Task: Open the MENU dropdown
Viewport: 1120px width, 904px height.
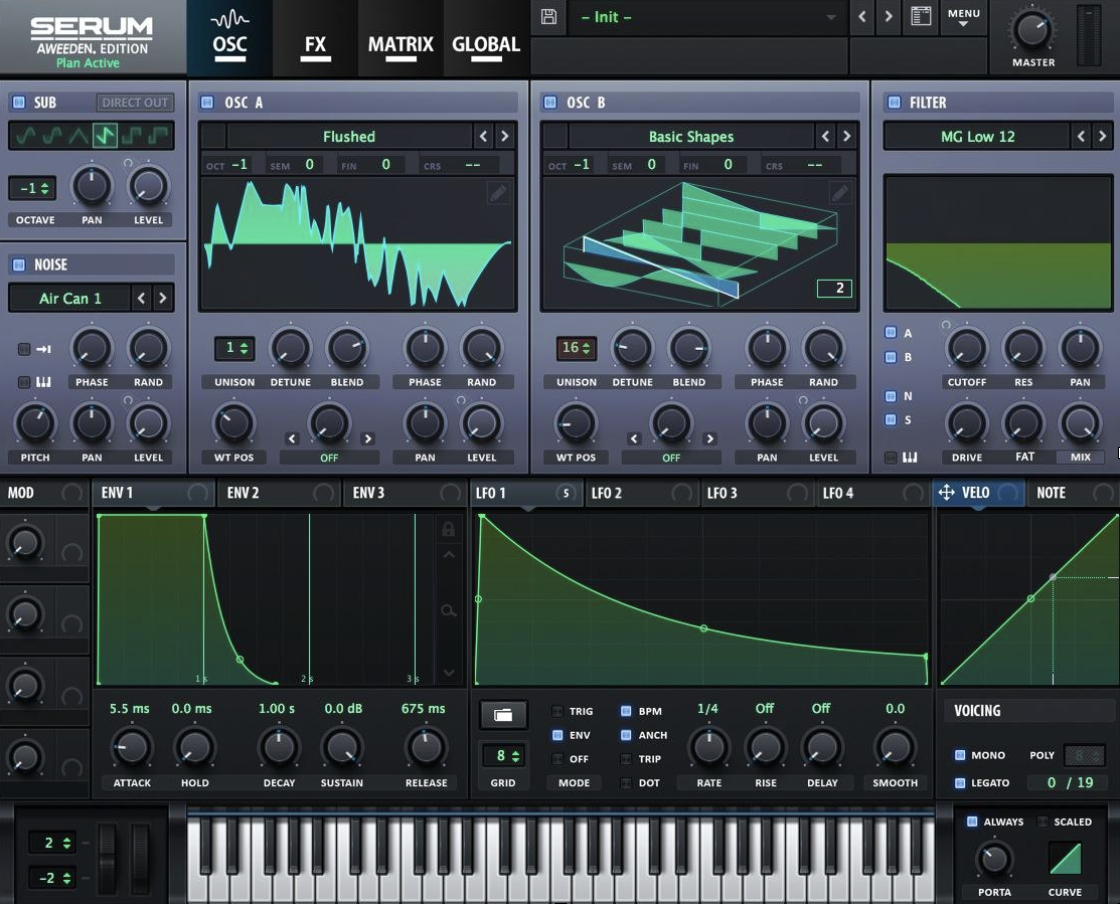Action: coord(964,17)
